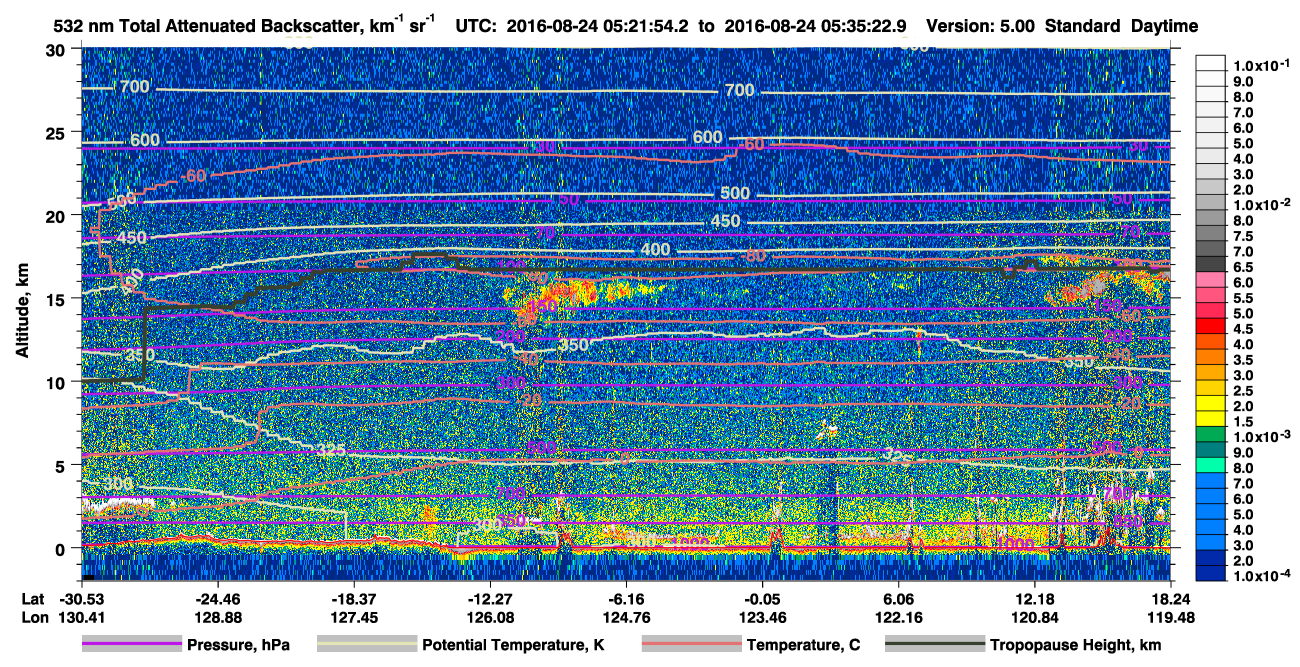Viewport: 1300px width, 667px height.
Task: Click the colorbar label '7.5'
Action: point(1243,235)
